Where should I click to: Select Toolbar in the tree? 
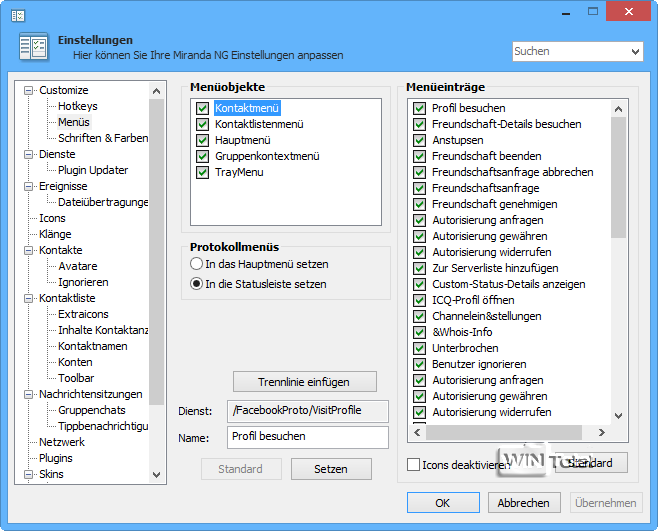(76, 378)
